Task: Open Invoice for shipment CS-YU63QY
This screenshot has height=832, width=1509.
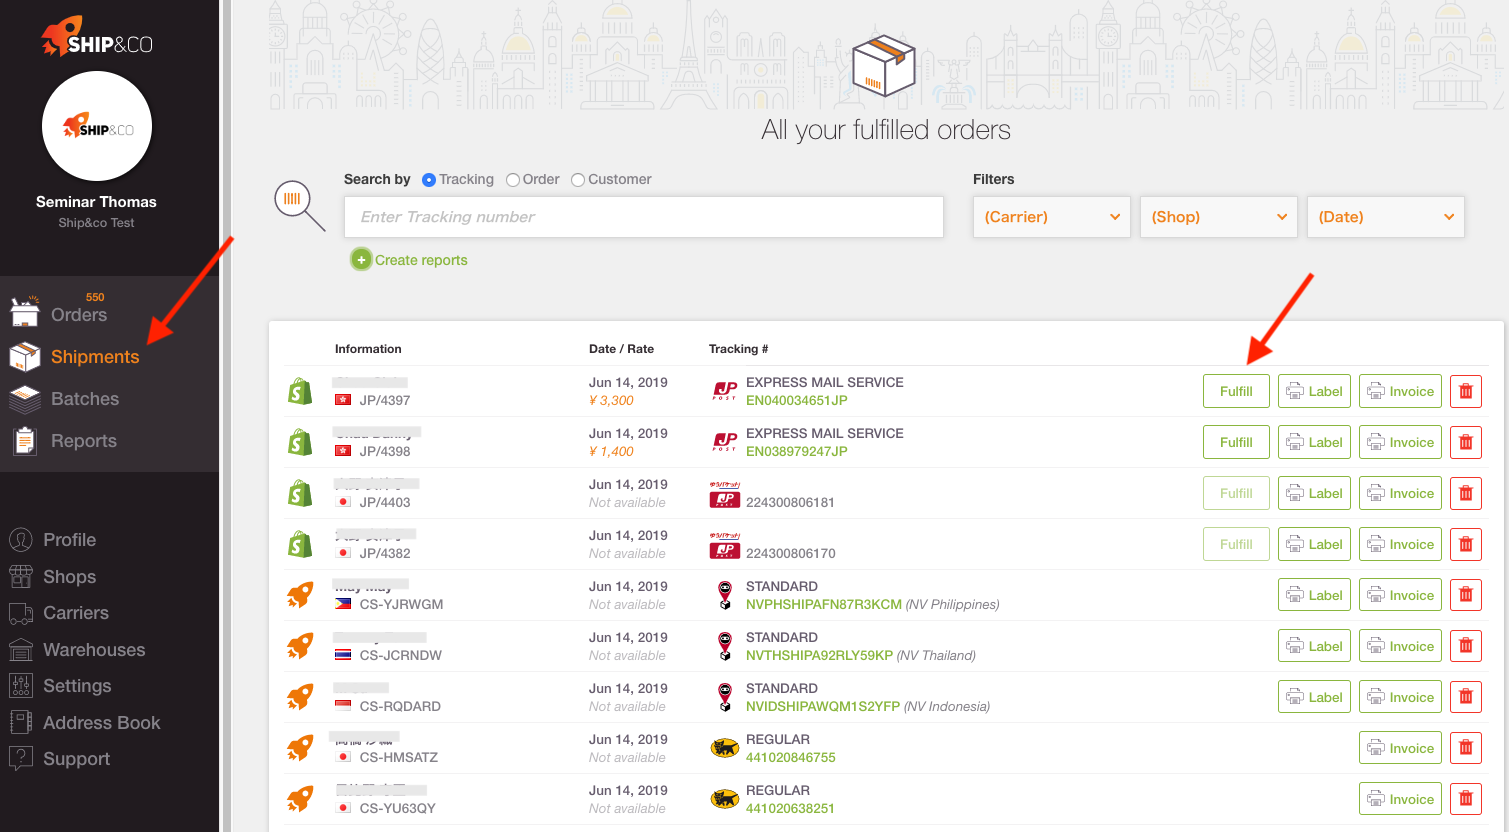Action: (1400, 799)
